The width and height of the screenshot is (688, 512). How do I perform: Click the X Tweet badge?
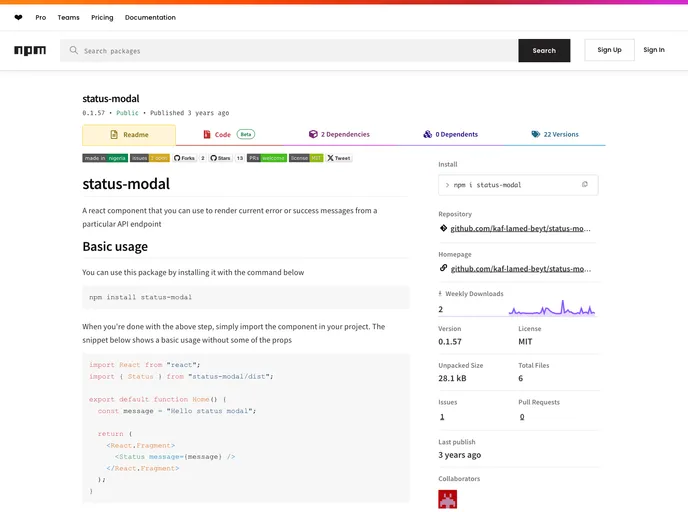pyautogui.click(x=339, y=158)
